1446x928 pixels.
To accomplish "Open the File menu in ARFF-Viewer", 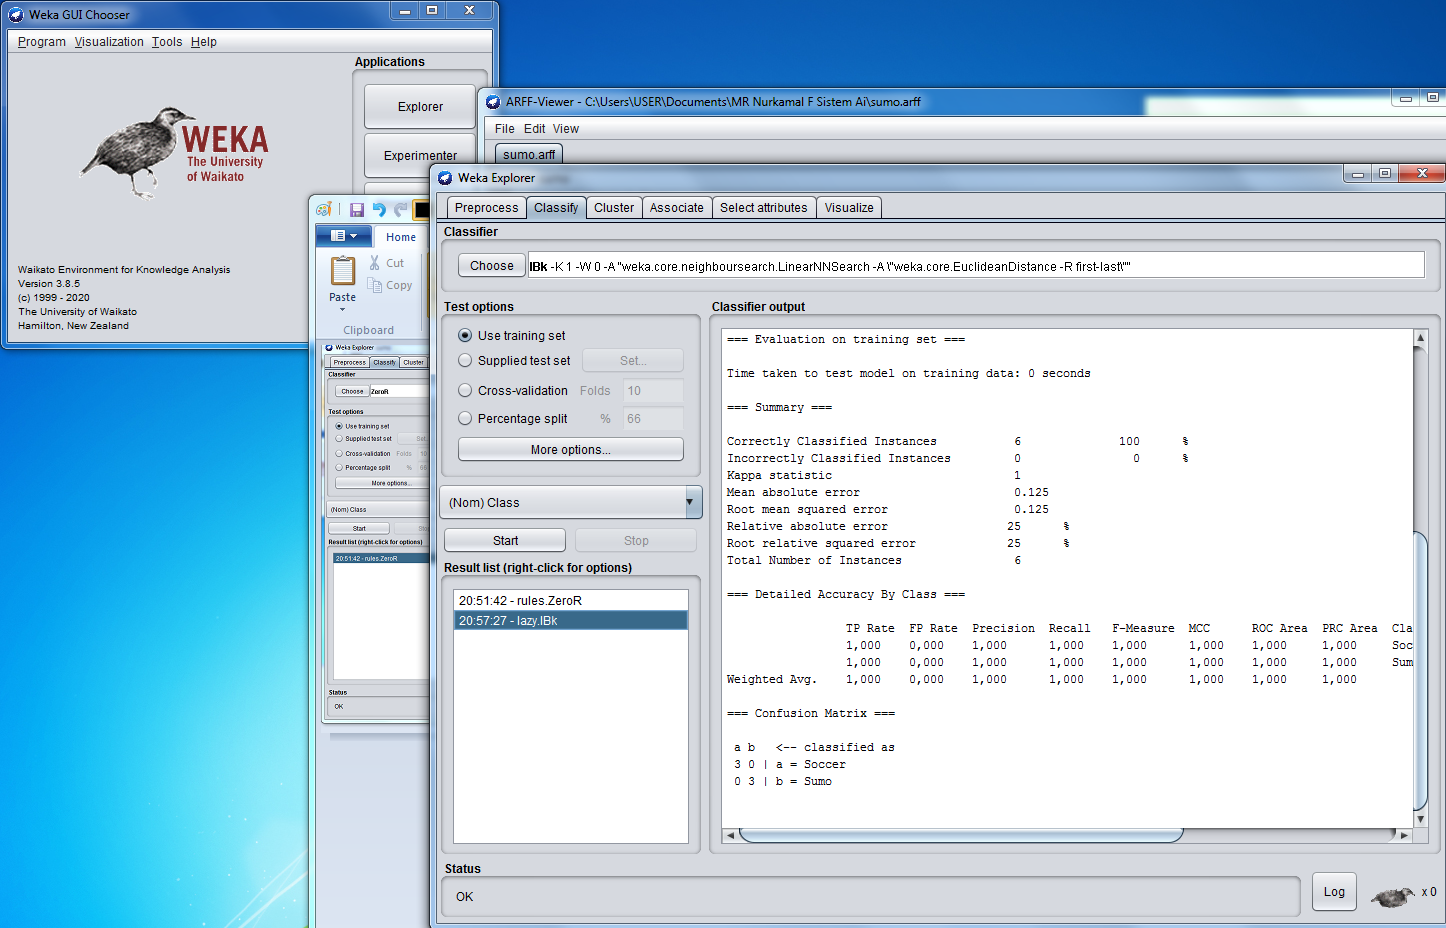I will pos(505,129).
